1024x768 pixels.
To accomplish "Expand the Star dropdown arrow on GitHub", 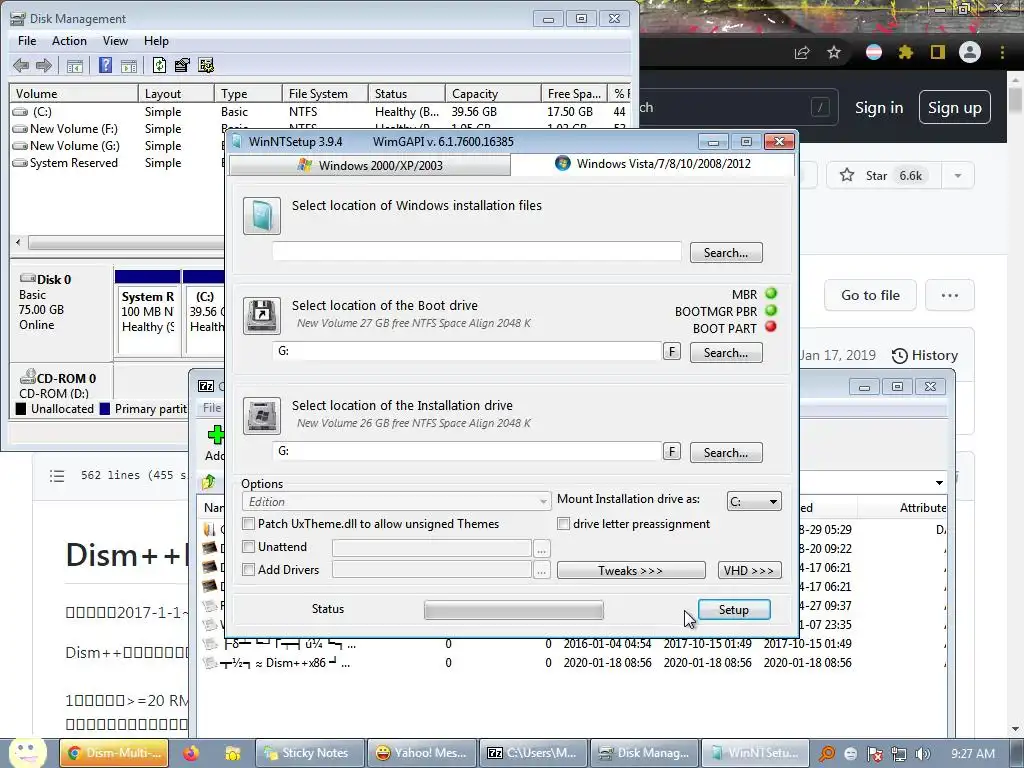I will (957, 176).
